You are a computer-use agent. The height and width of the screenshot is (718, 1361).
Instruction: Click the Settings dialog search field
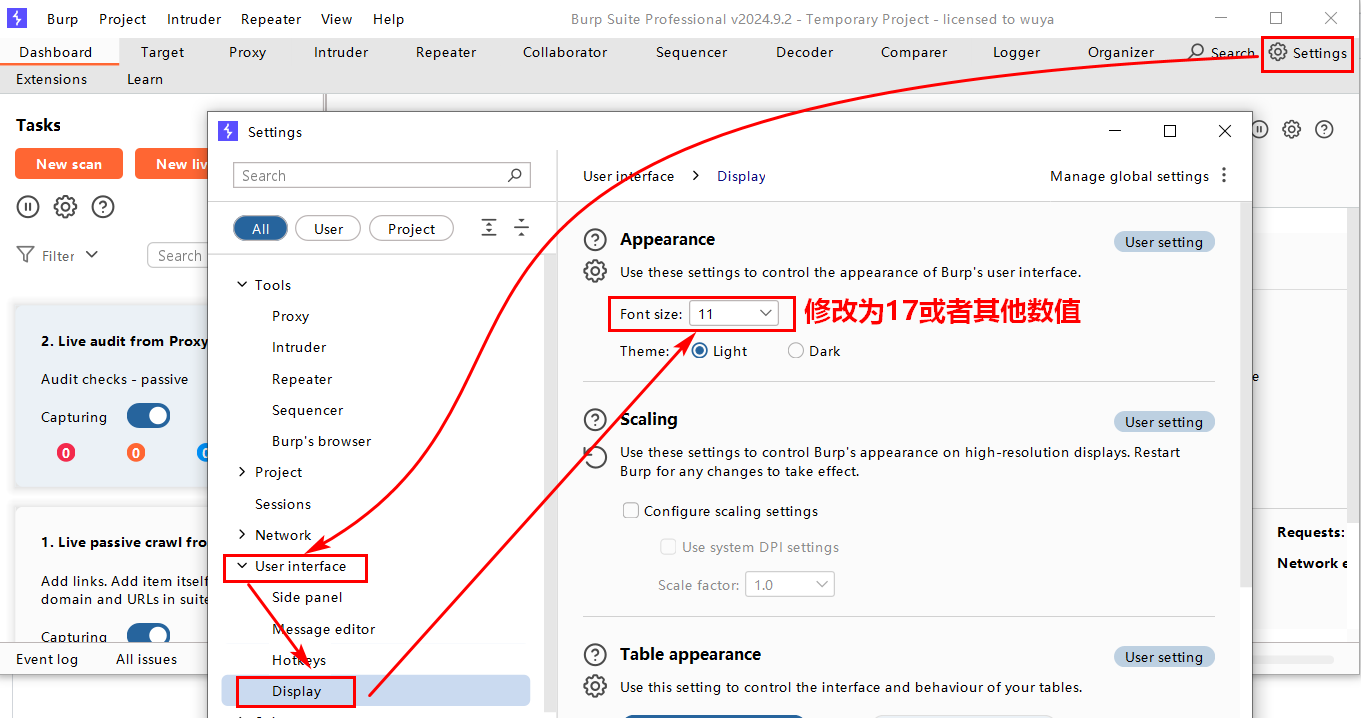382,175
